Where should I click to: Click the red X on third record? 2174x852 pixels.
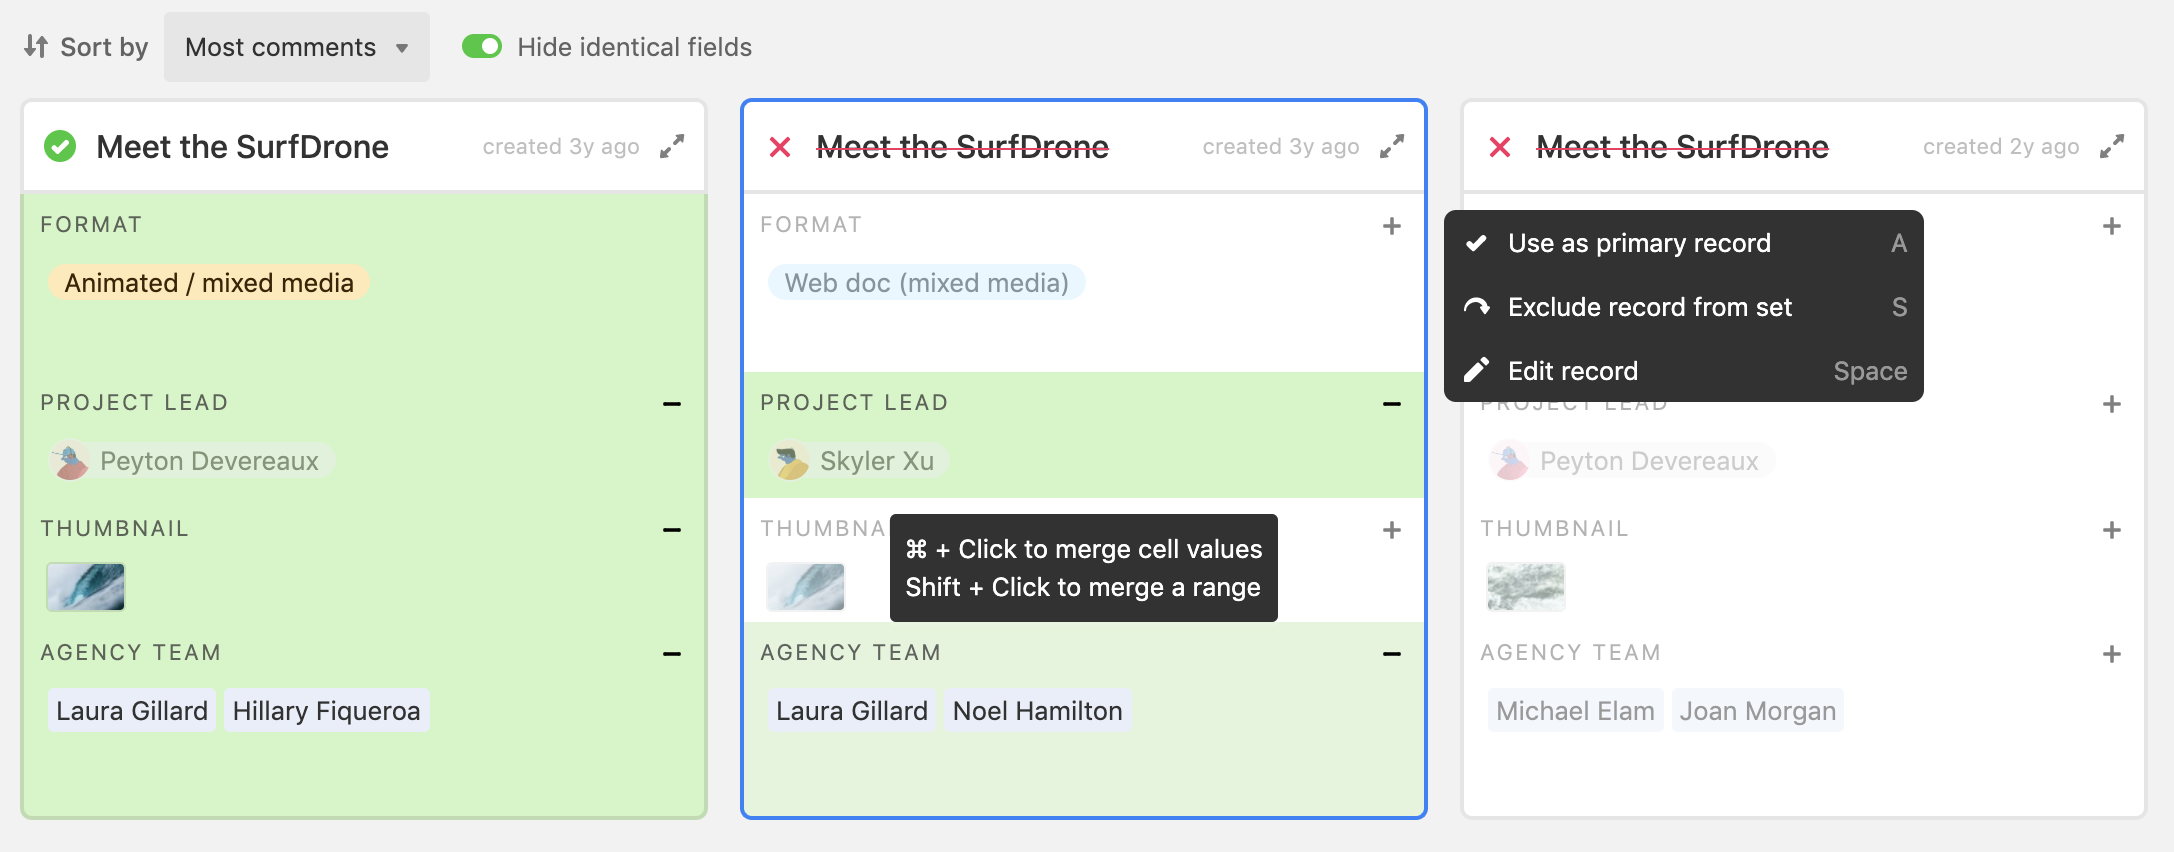[x=1500, y=147]
